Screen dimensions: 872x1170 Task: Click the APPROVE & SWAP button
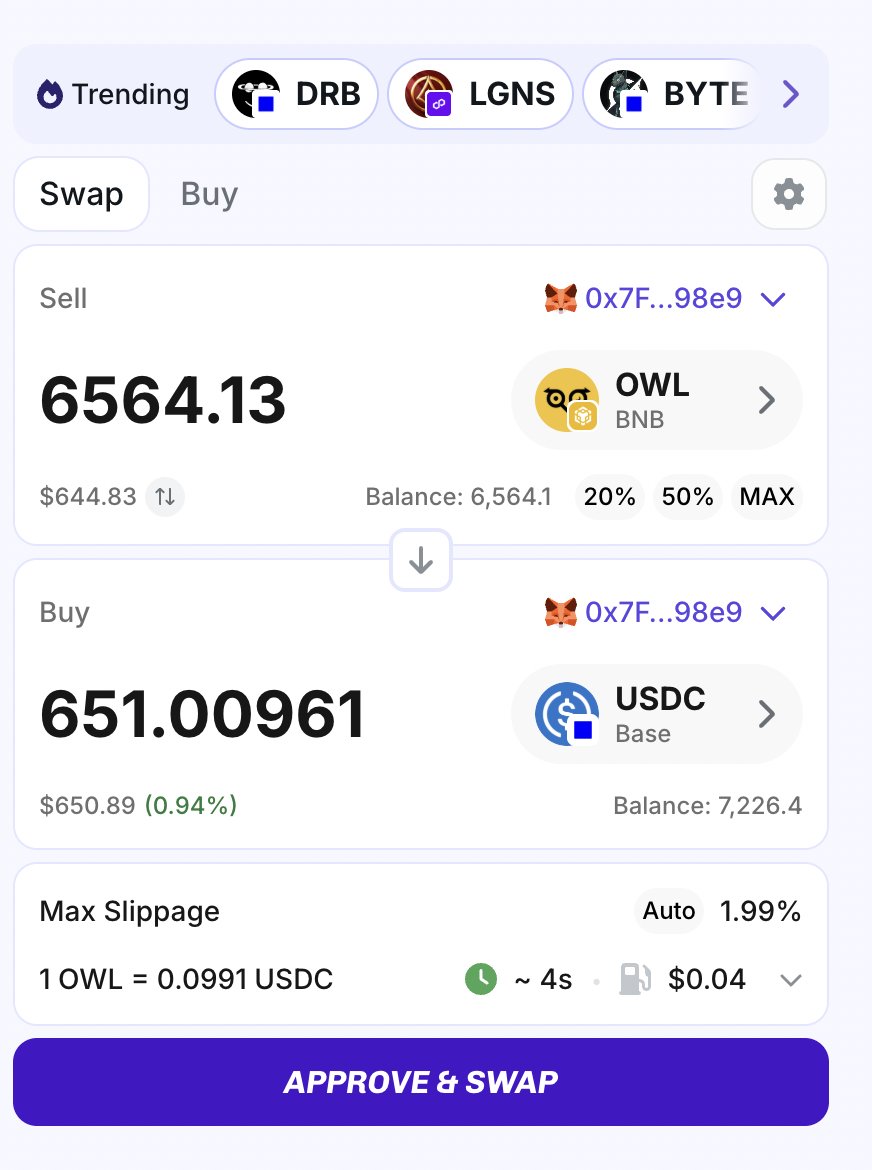click(421, 1082)
